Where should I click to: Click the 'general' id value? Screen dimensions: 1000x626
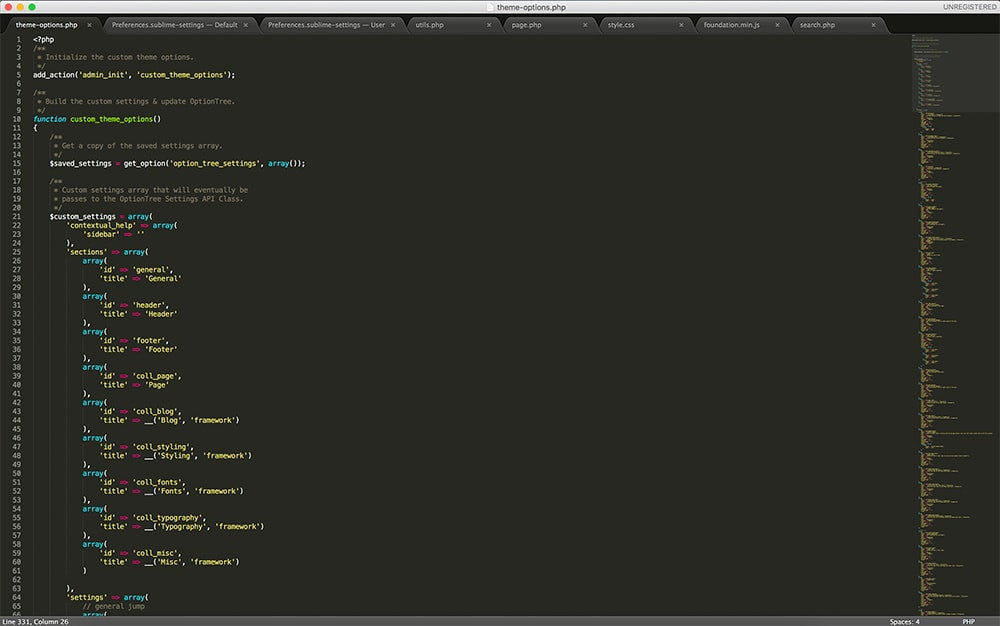click(151, 270)
